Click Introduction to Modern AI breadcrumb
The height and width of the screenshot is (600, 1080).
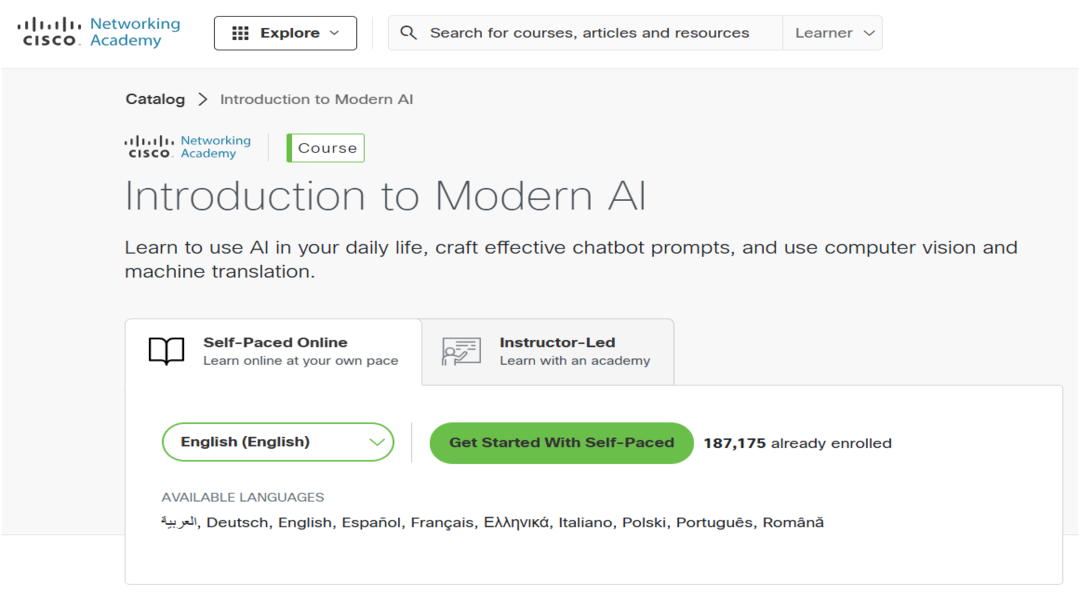pos(316,99)
